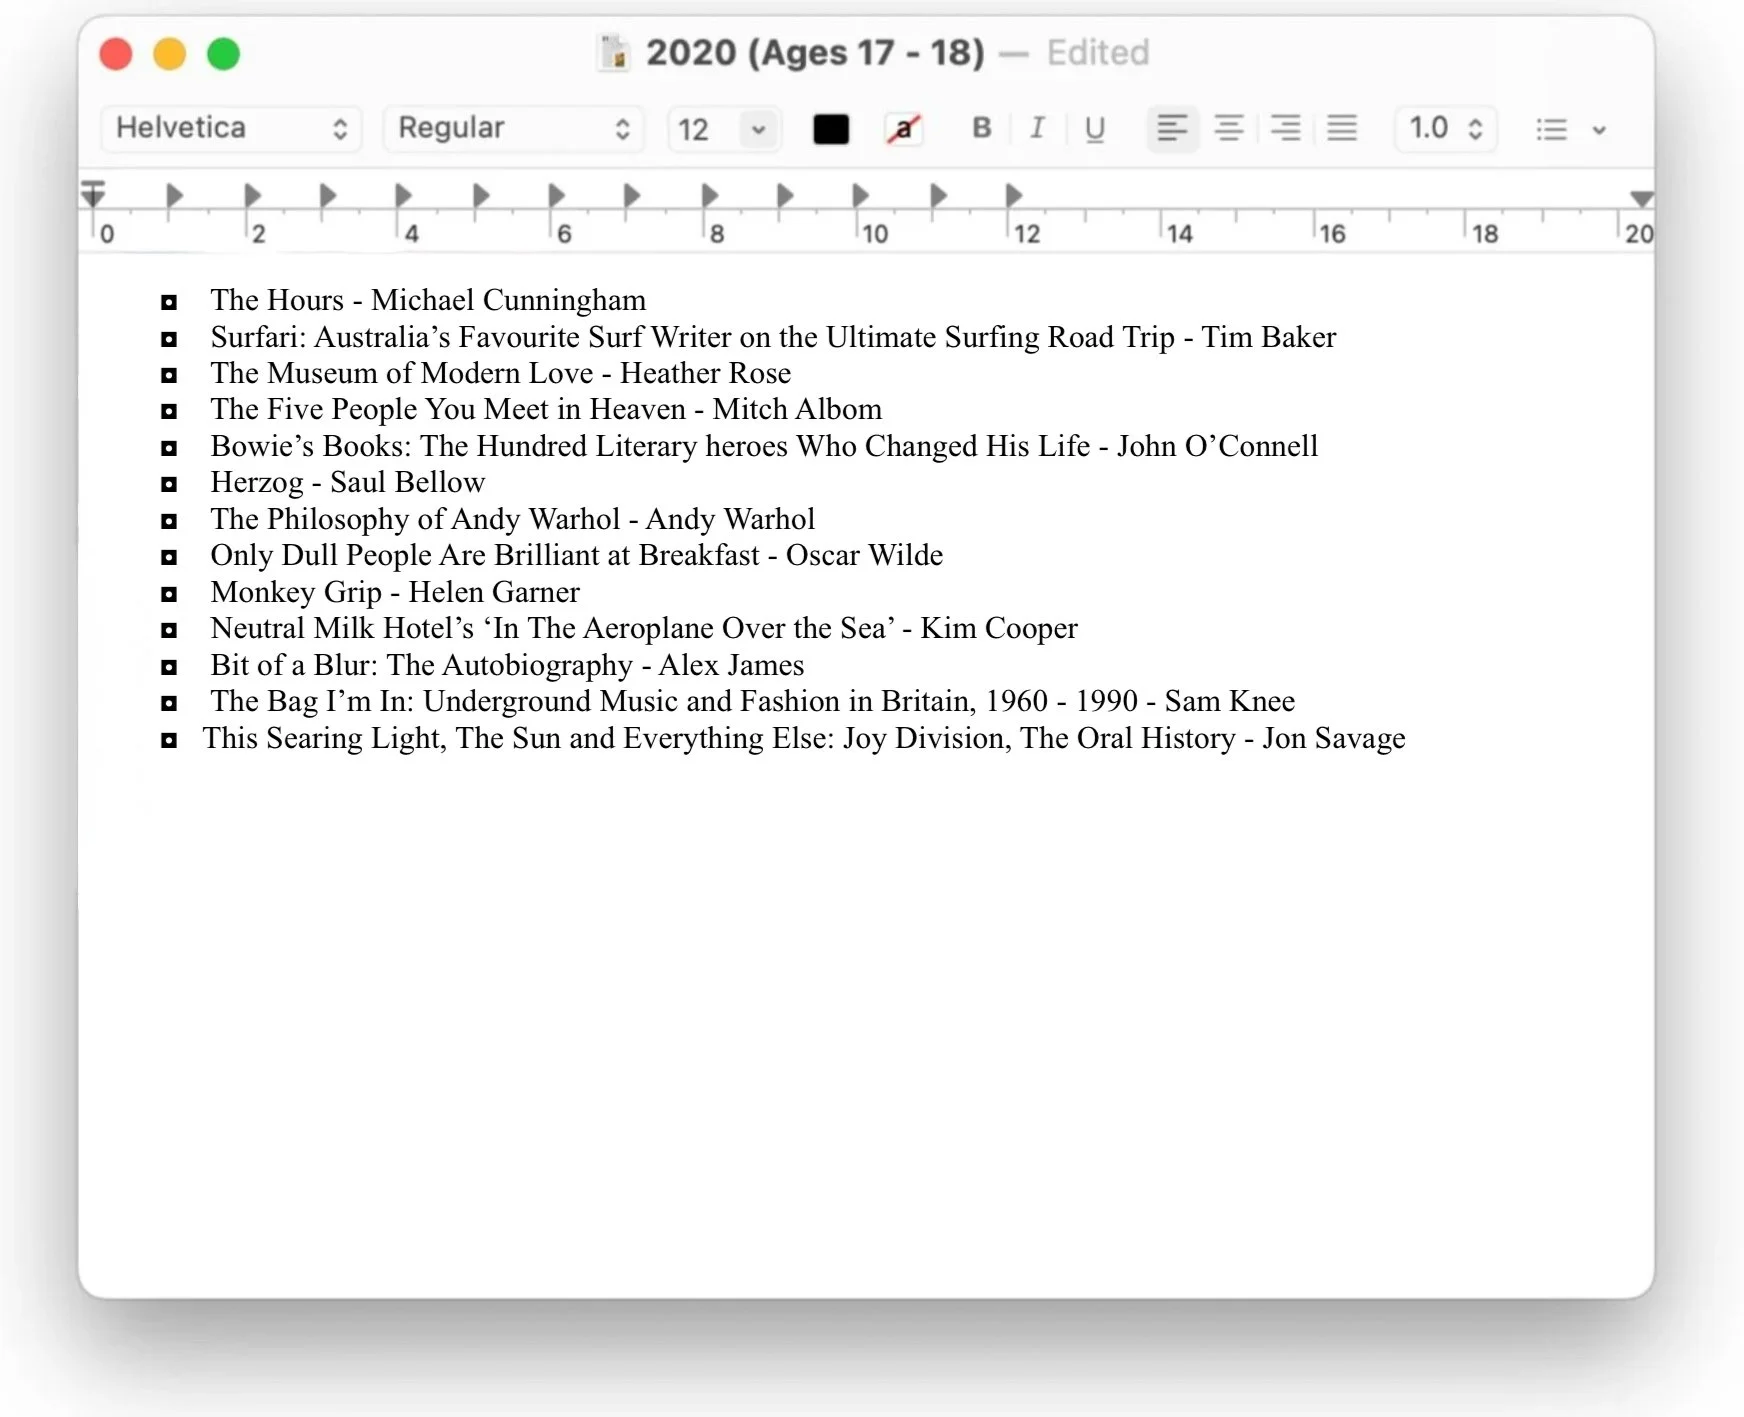The image size is (1744, 1417).
Task: Expand the list style chevron
Action: coord(1599,130)
